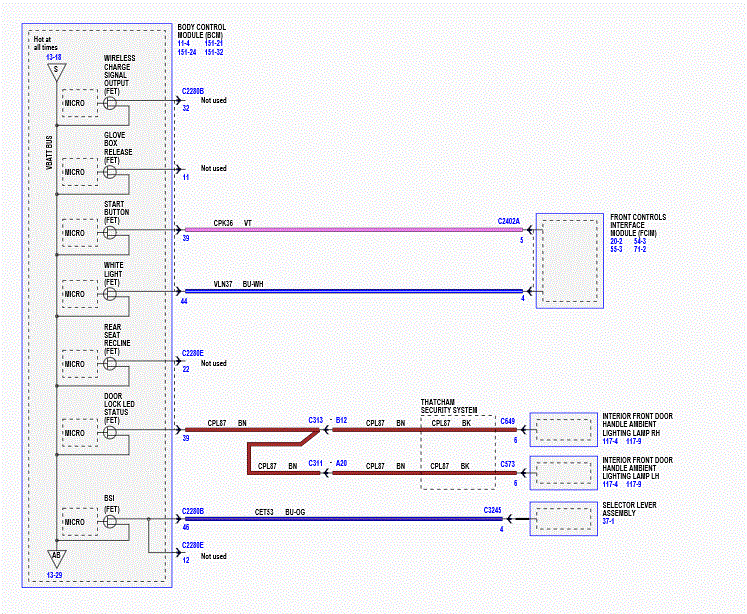The width and height of the screenshot is (747, 614).
Task: Click Not used label next to pin 11
Action: [x=213, y=168]
